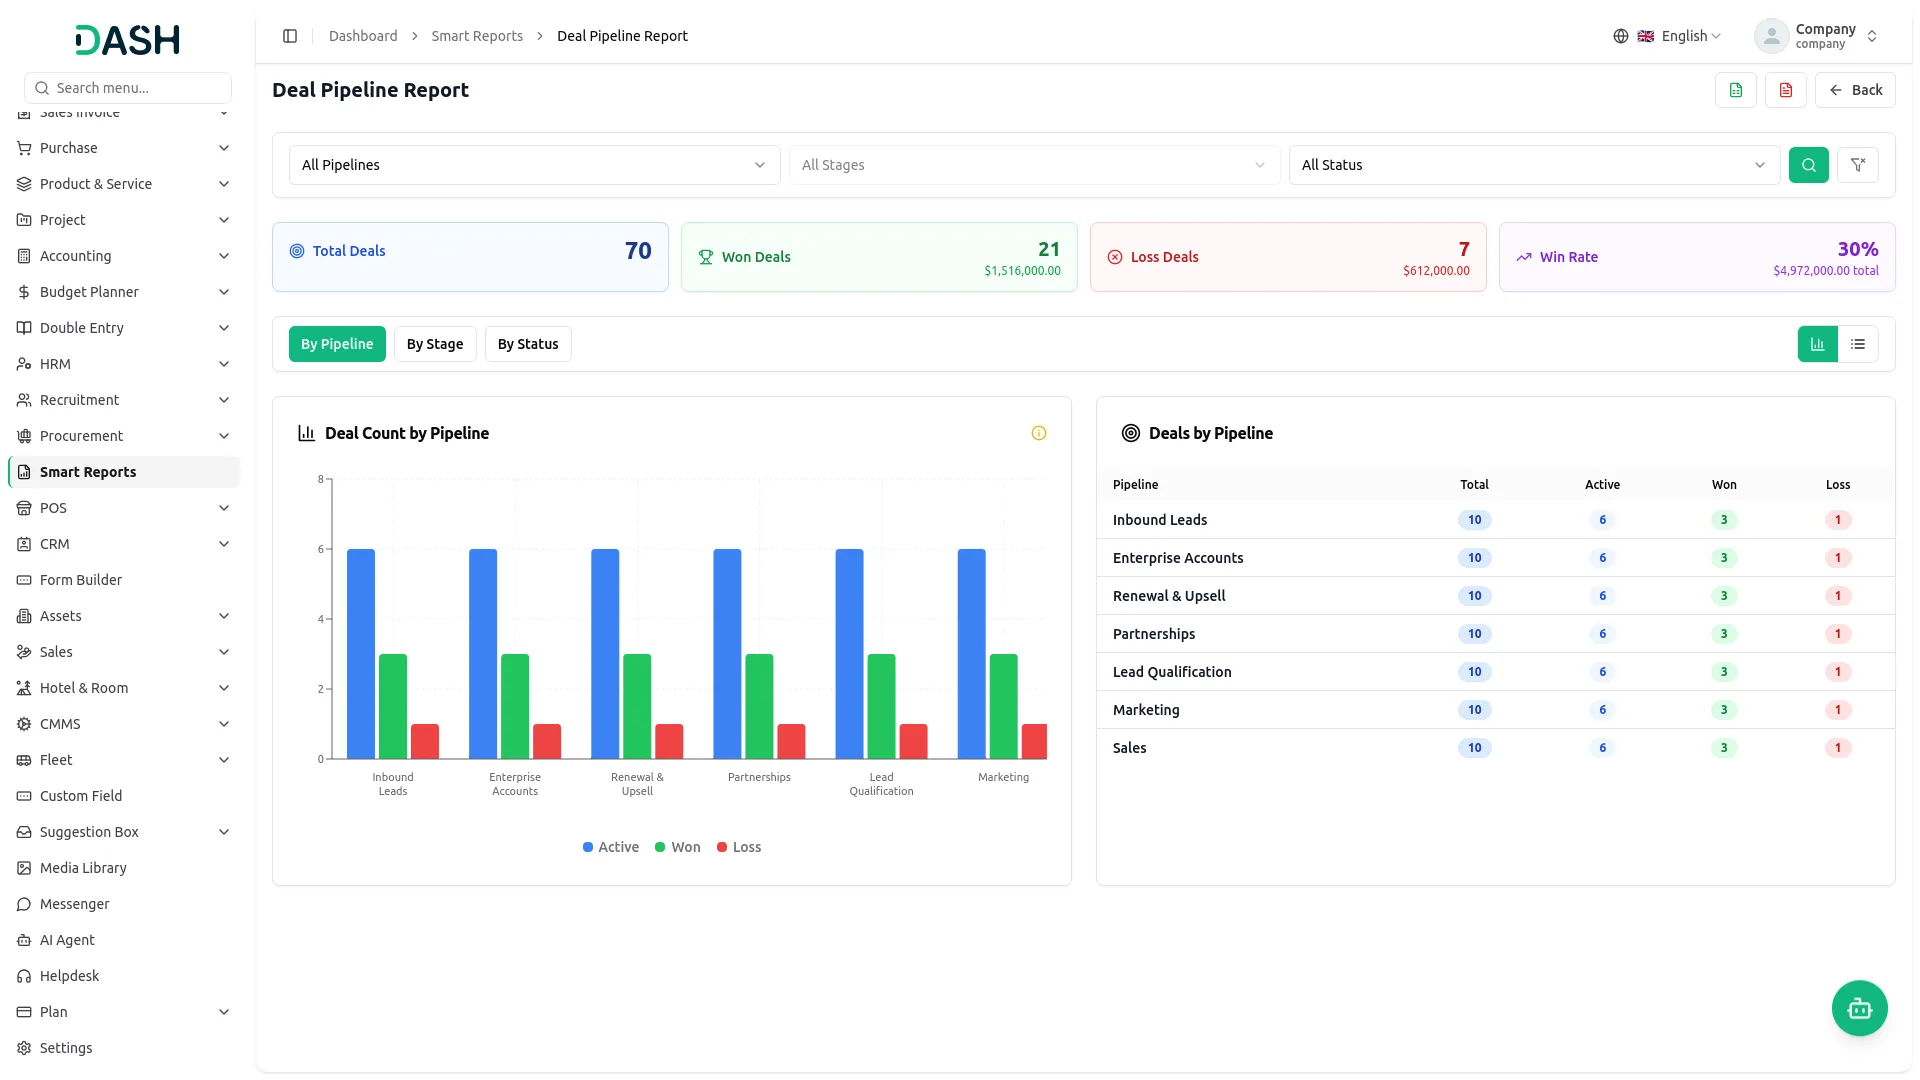1920x1080 pixels.
Task: Open the POS menu item
Action: [x=124, y=508]
